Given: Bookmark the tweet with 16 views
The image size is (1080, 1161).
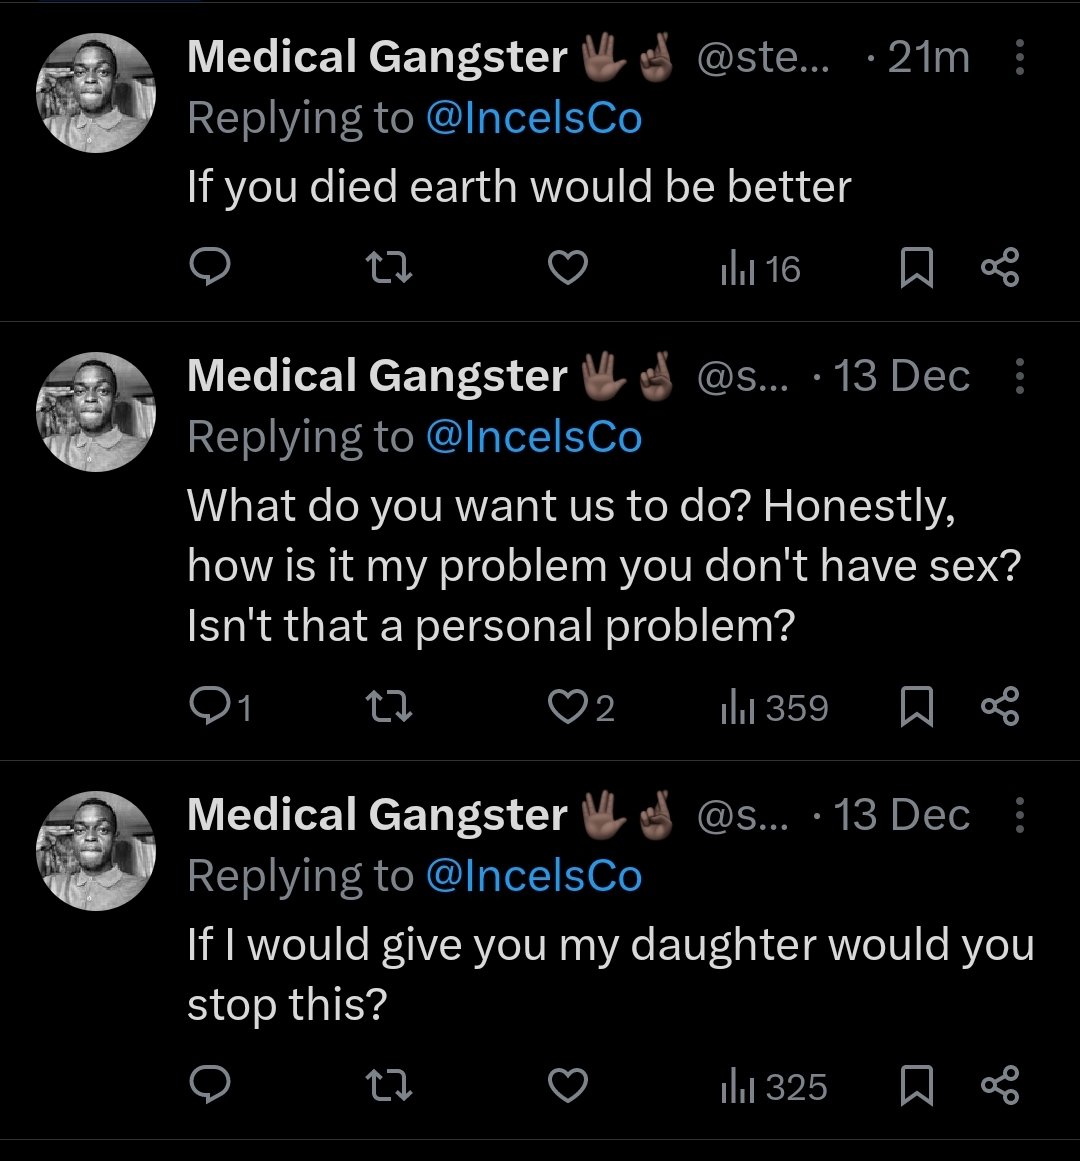Looking at the screenshot, I should tap(916, 268).
